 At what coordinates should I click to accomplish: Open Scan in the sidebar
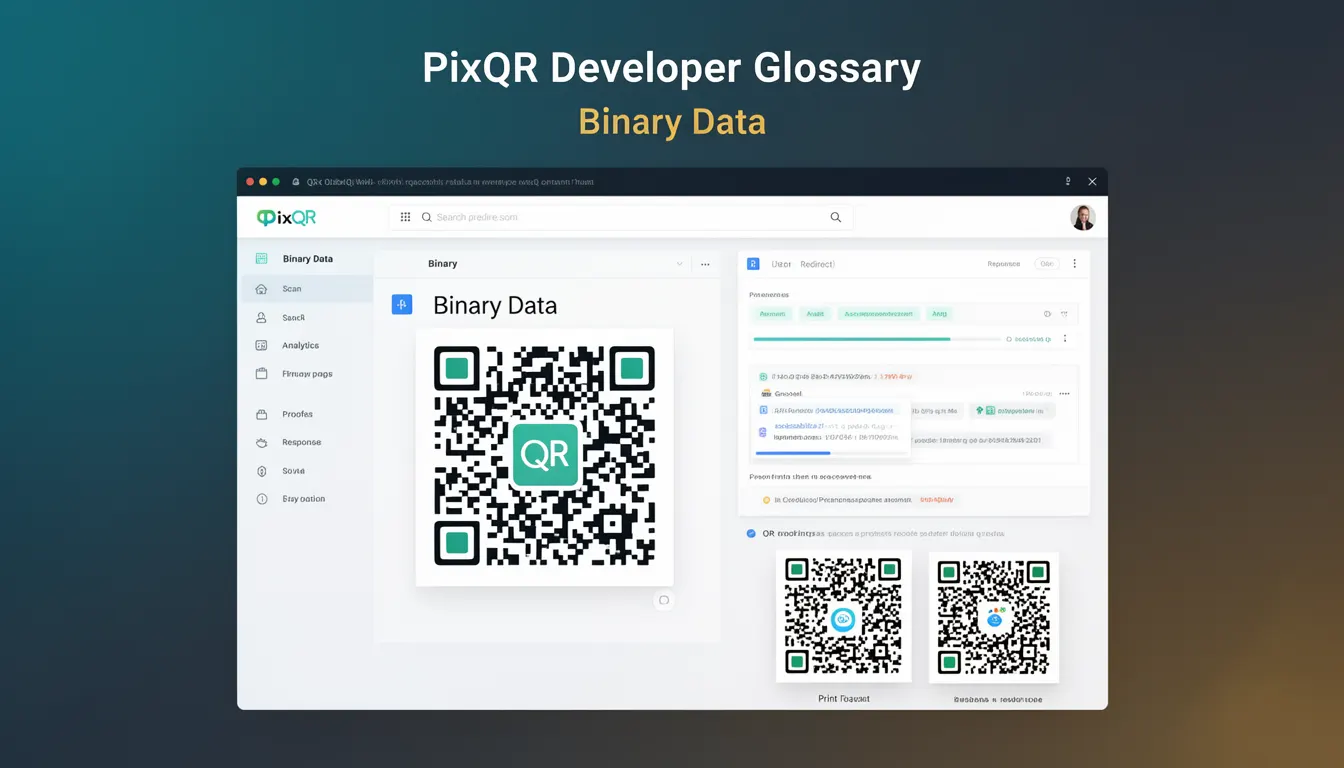click(x=307, y=289)
